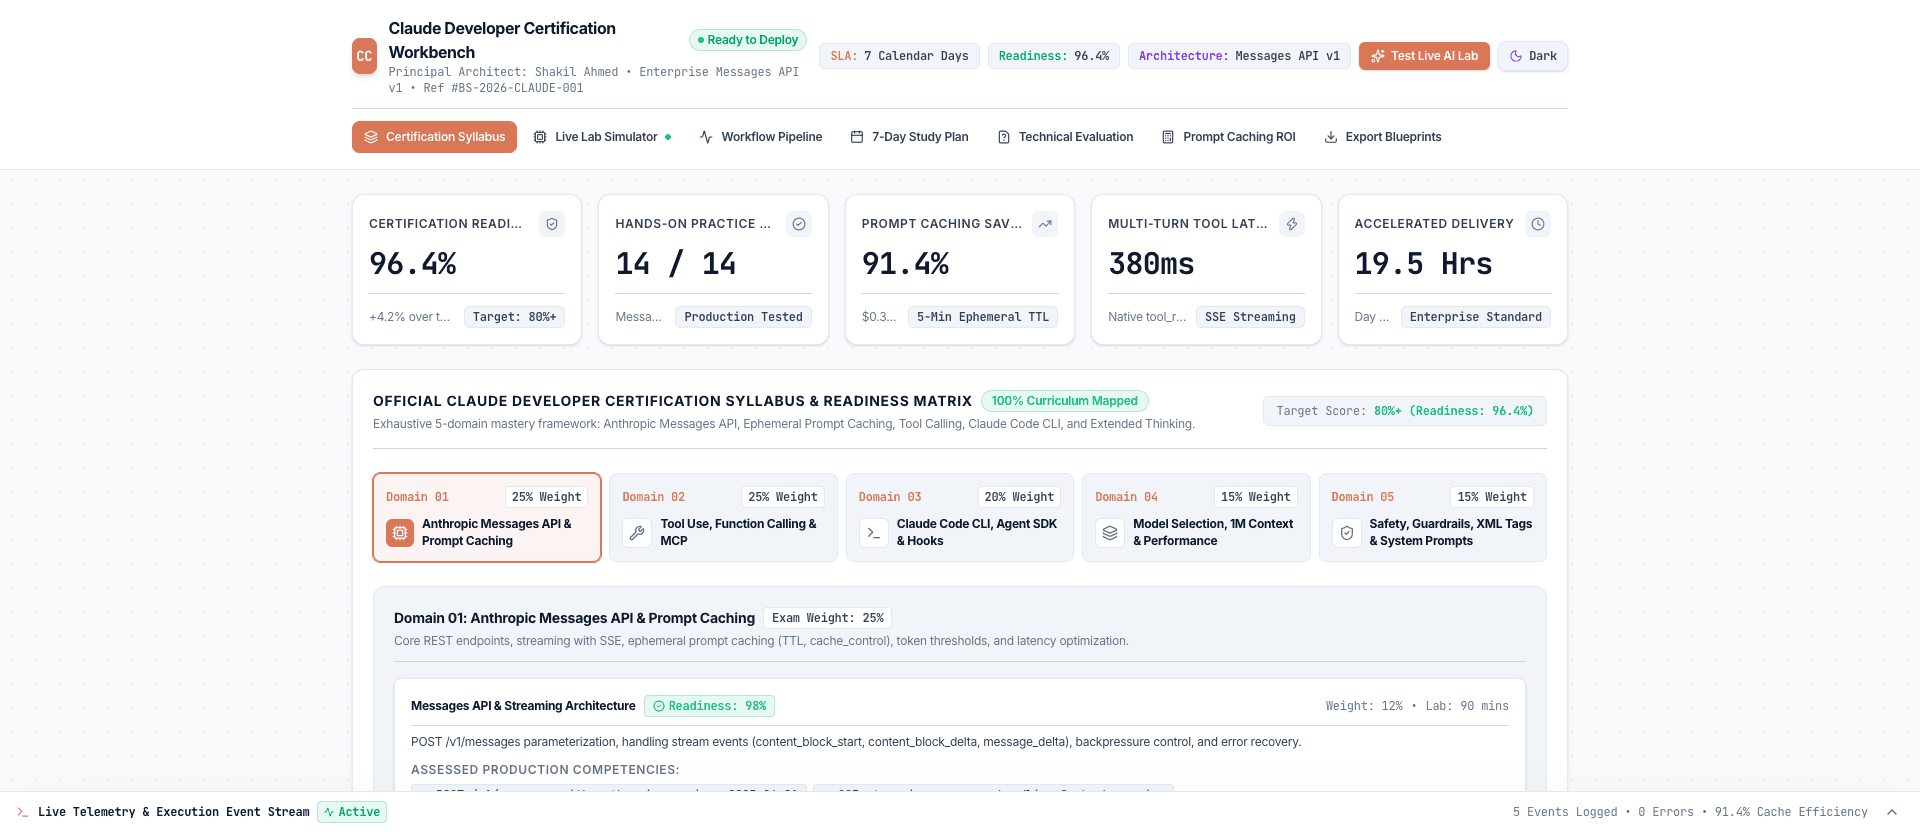
Task: Click the Enterprise Standard tag
Action: [1476, 317]
